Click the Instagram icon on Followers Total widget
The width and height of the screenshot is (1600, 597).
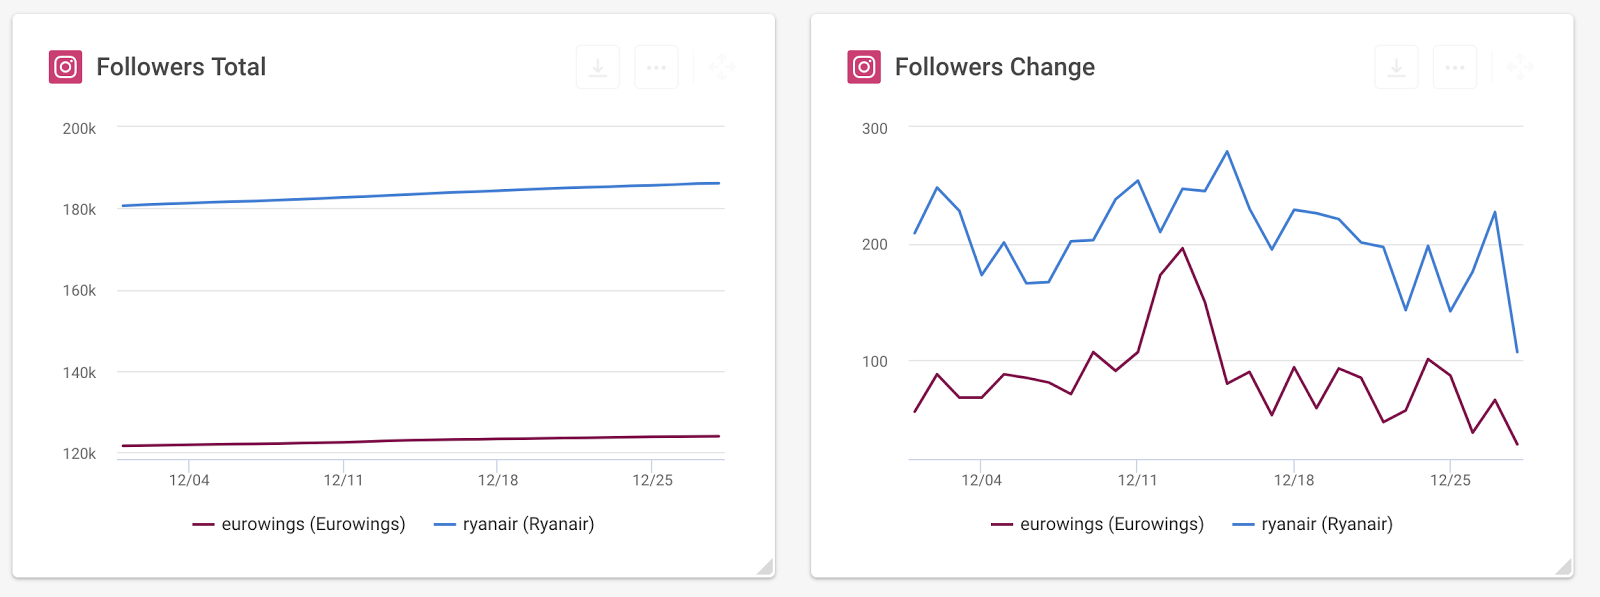click(x=65, y=65)
